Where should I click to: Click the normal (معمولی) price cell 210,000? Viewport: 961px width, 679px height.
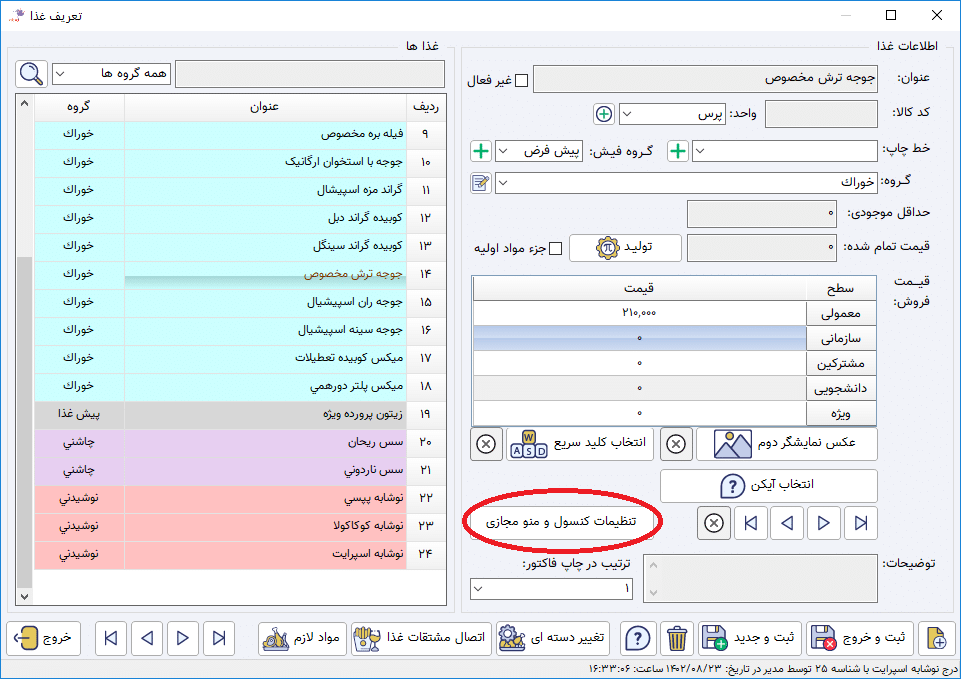tap(639, 313)
